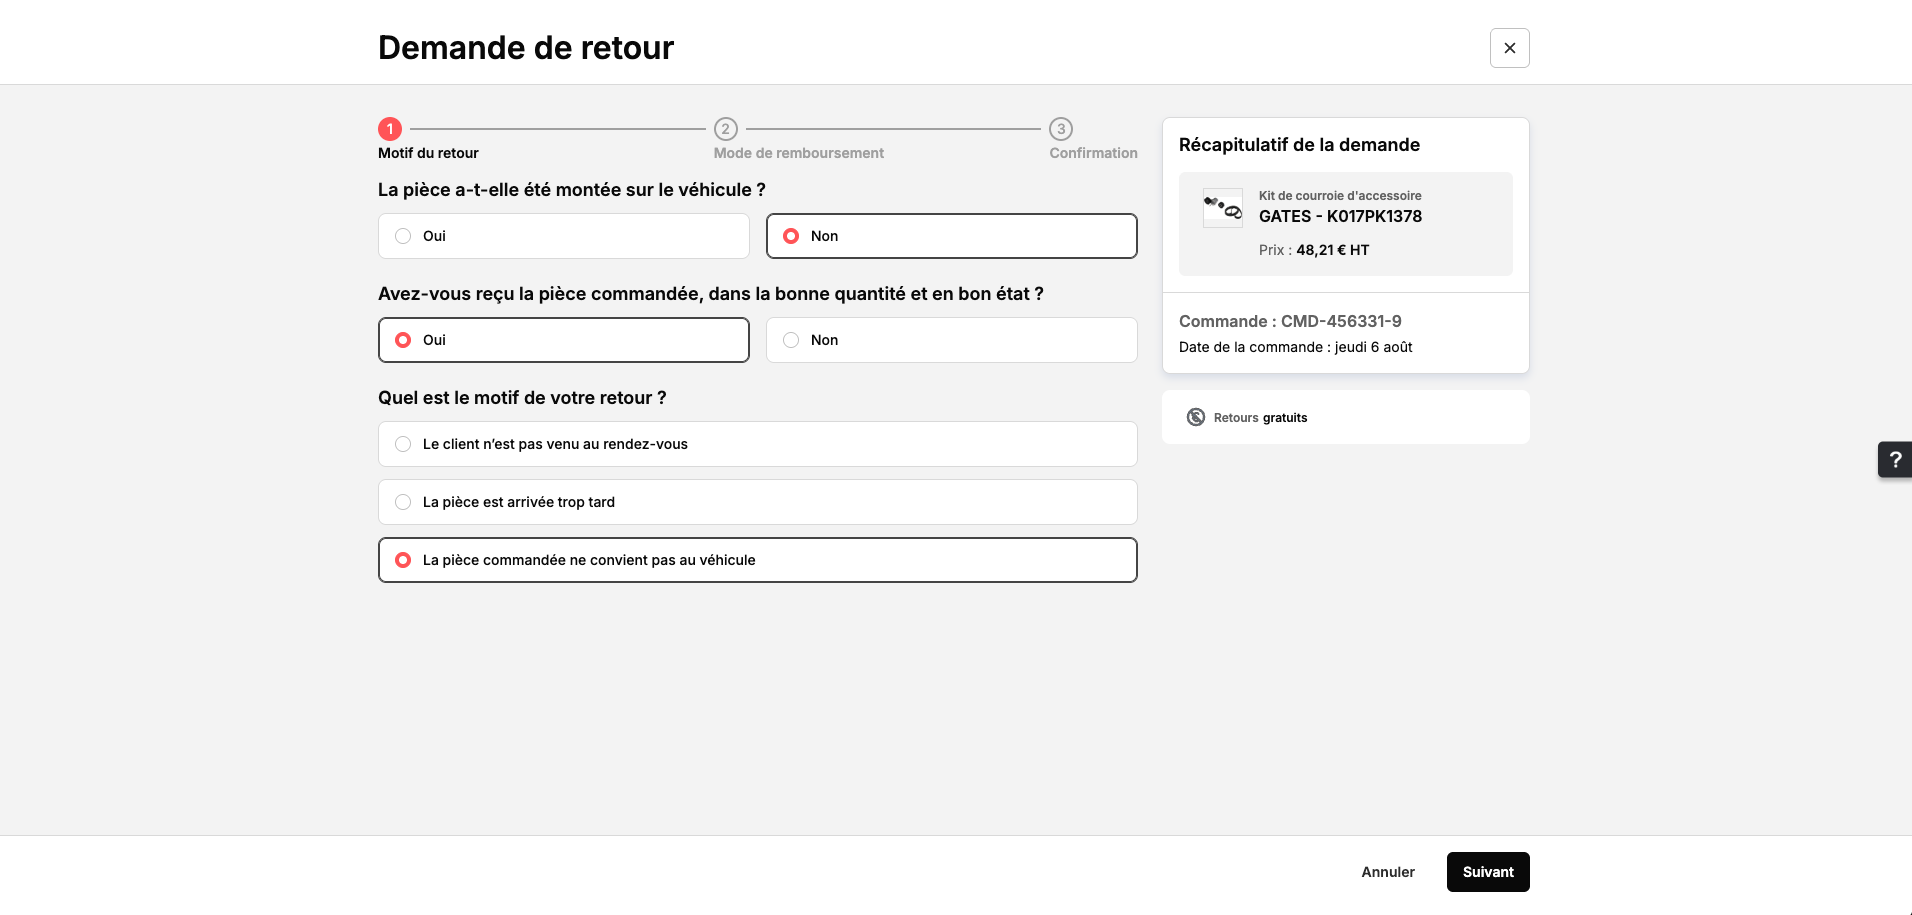Click the Commande : CMD-456331-9 text

(1290, 321)
